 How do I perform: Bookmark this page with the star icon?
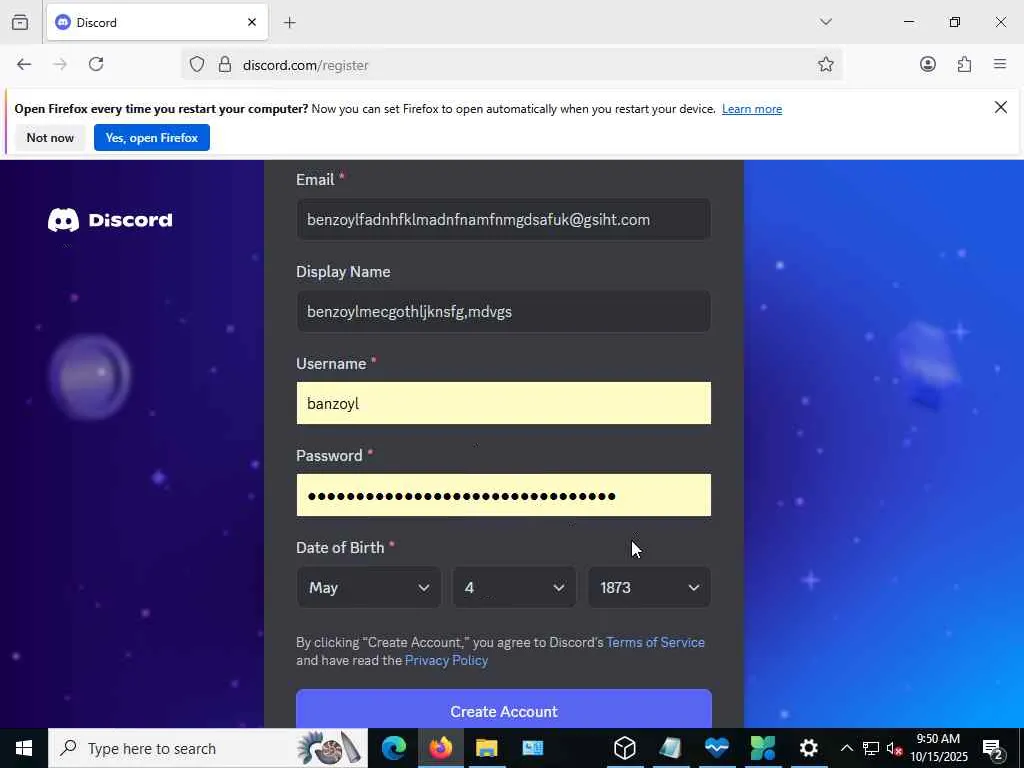coord(825,64)
